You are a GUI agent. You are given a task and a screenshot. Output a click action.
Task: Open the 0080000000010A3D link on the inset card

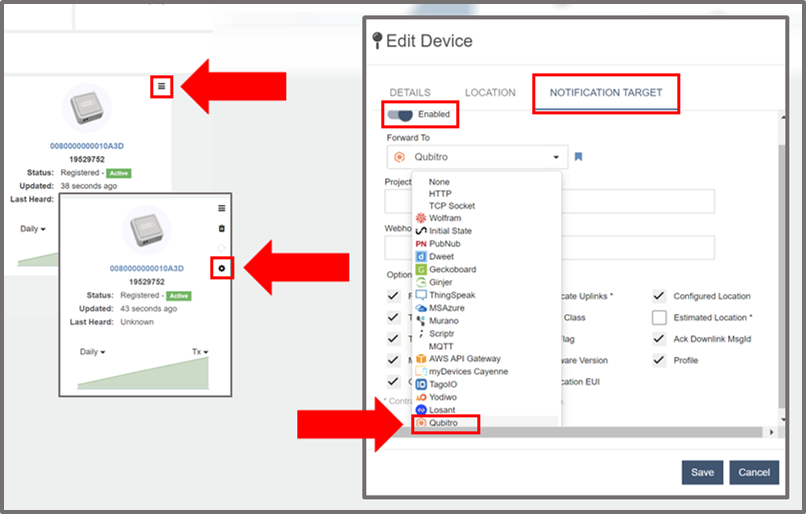point(146,268)
